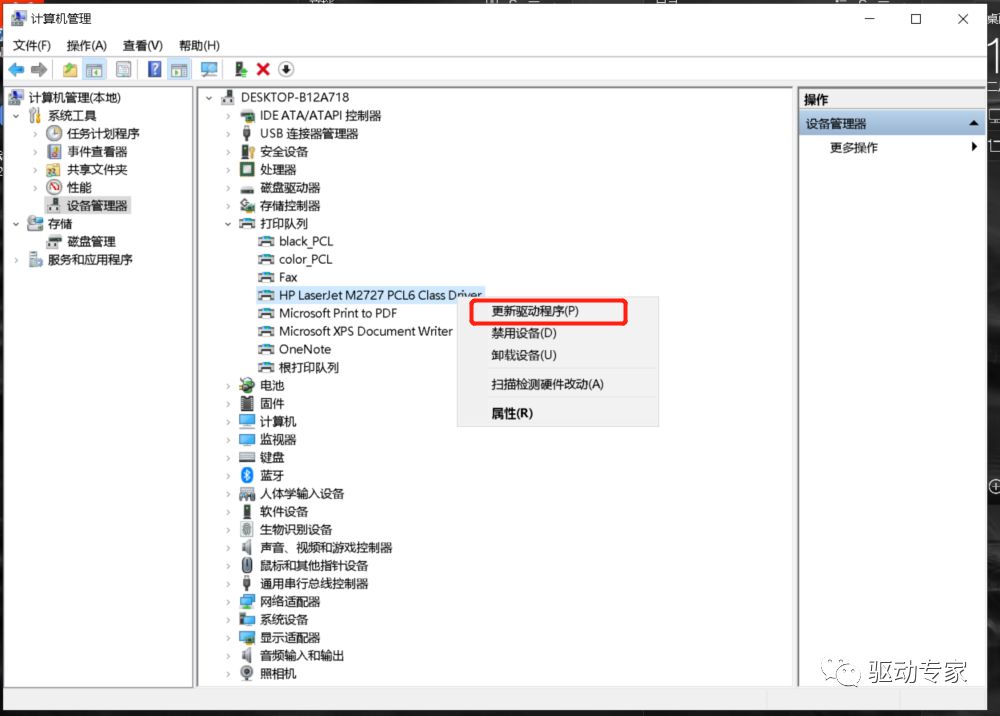Expand the 任务计划程序 node arrow
The image size is (1000, 716).
click(x=35, y=134)
